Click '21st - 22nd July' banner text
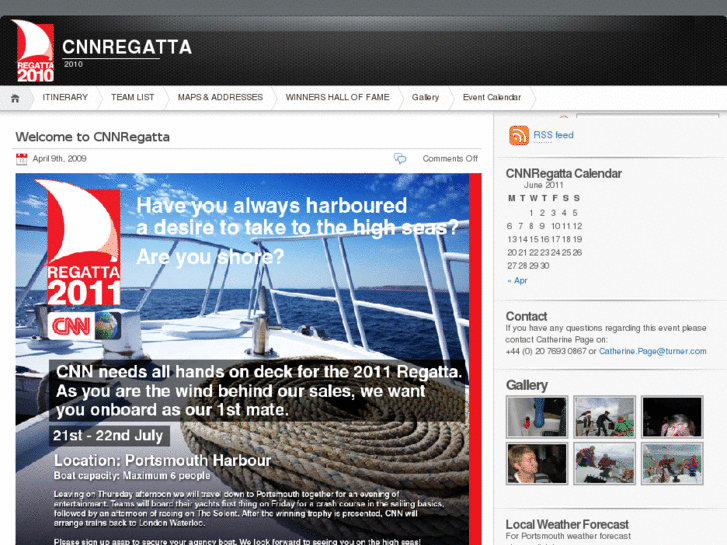This screenshot has width=727, height=545. 108,436
